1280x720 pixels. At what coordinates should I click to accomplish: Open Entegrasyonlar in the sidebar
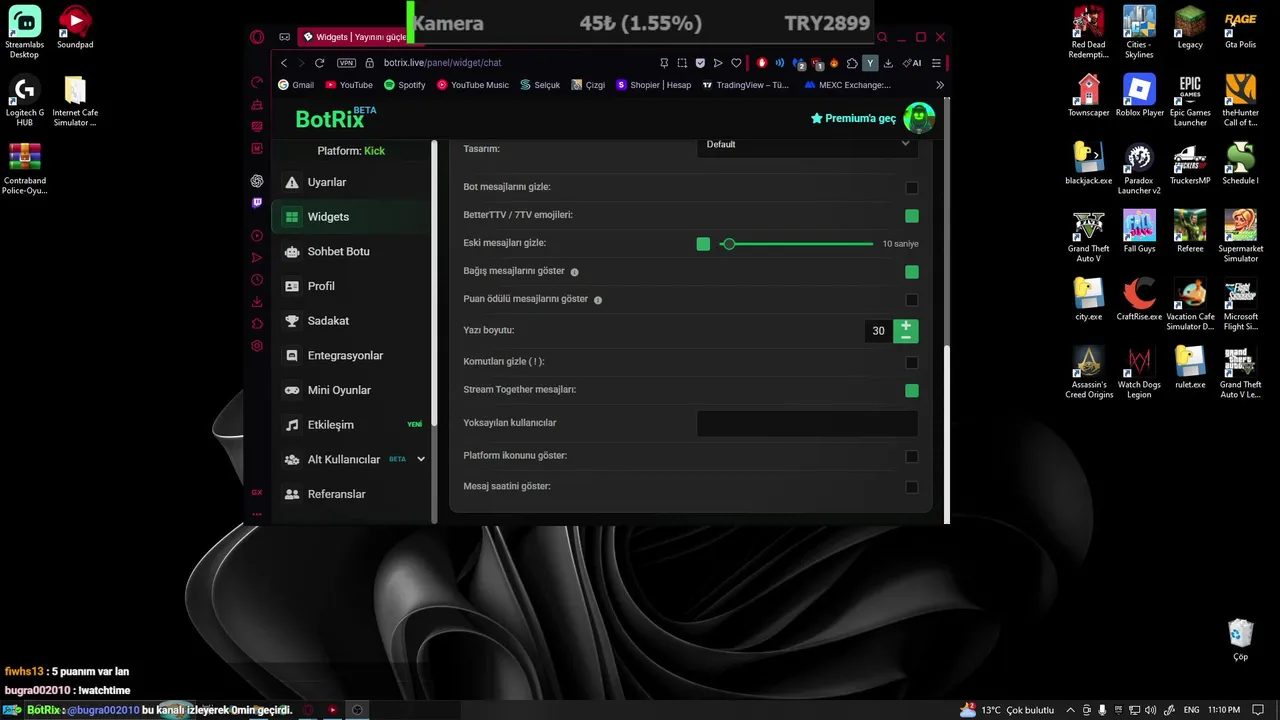tap(351, 355)
